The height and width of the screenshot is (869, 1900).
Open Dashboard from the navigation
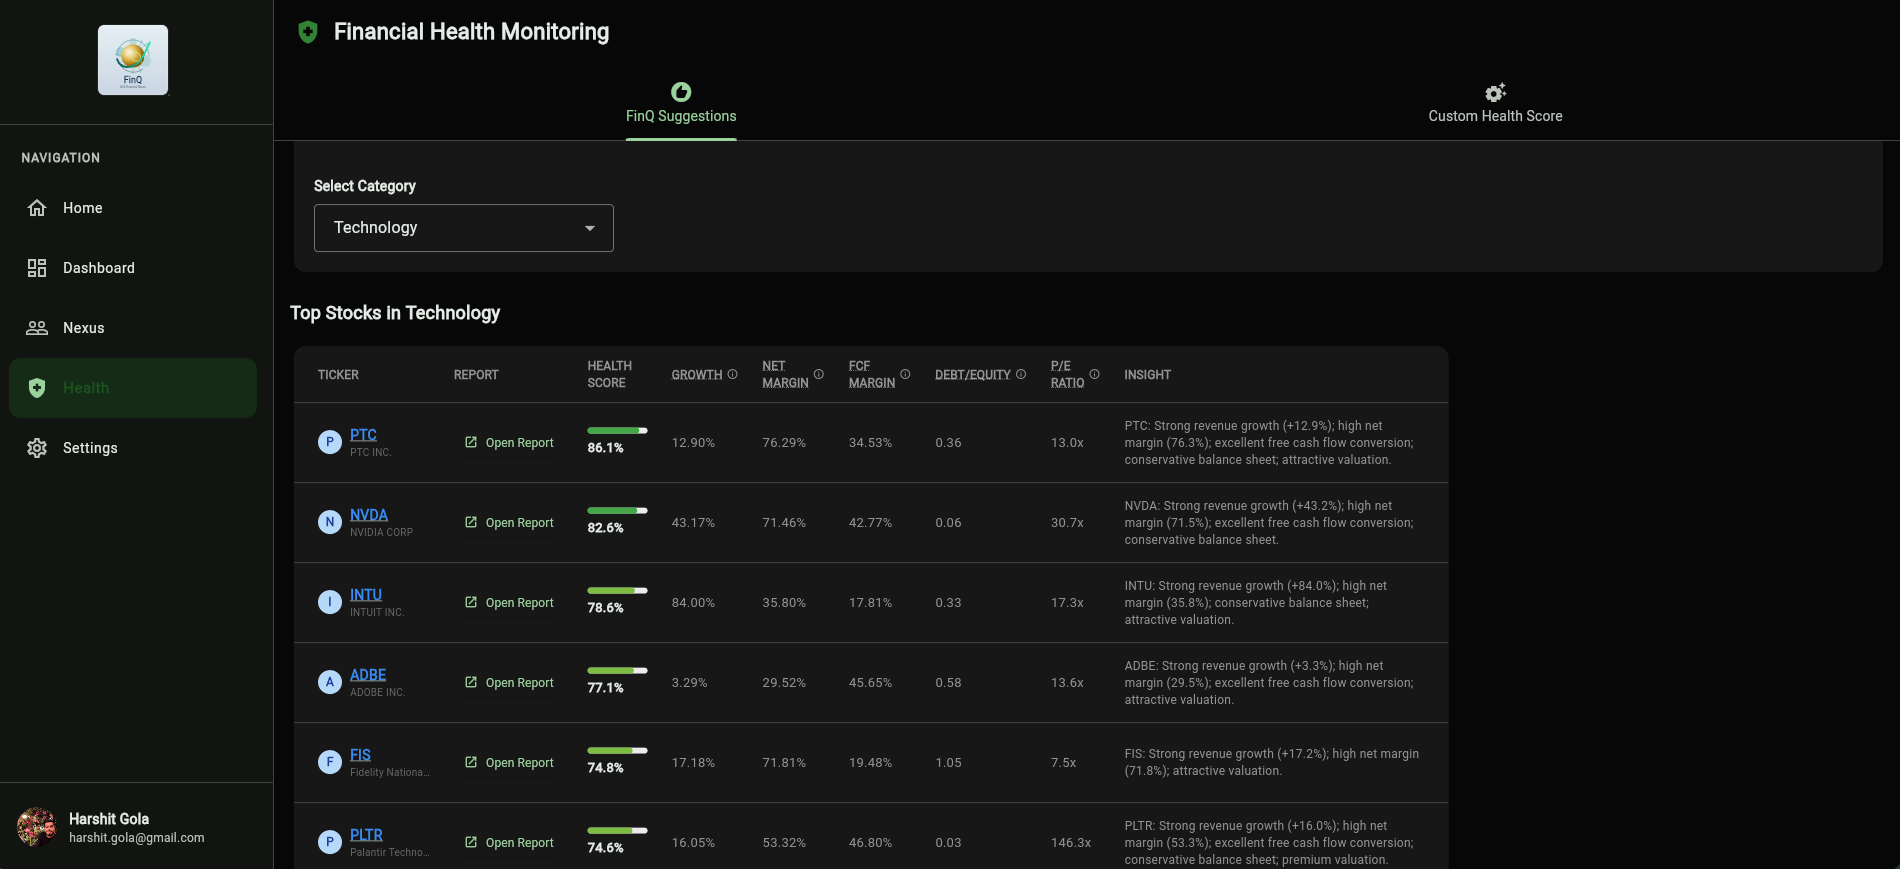133,268
